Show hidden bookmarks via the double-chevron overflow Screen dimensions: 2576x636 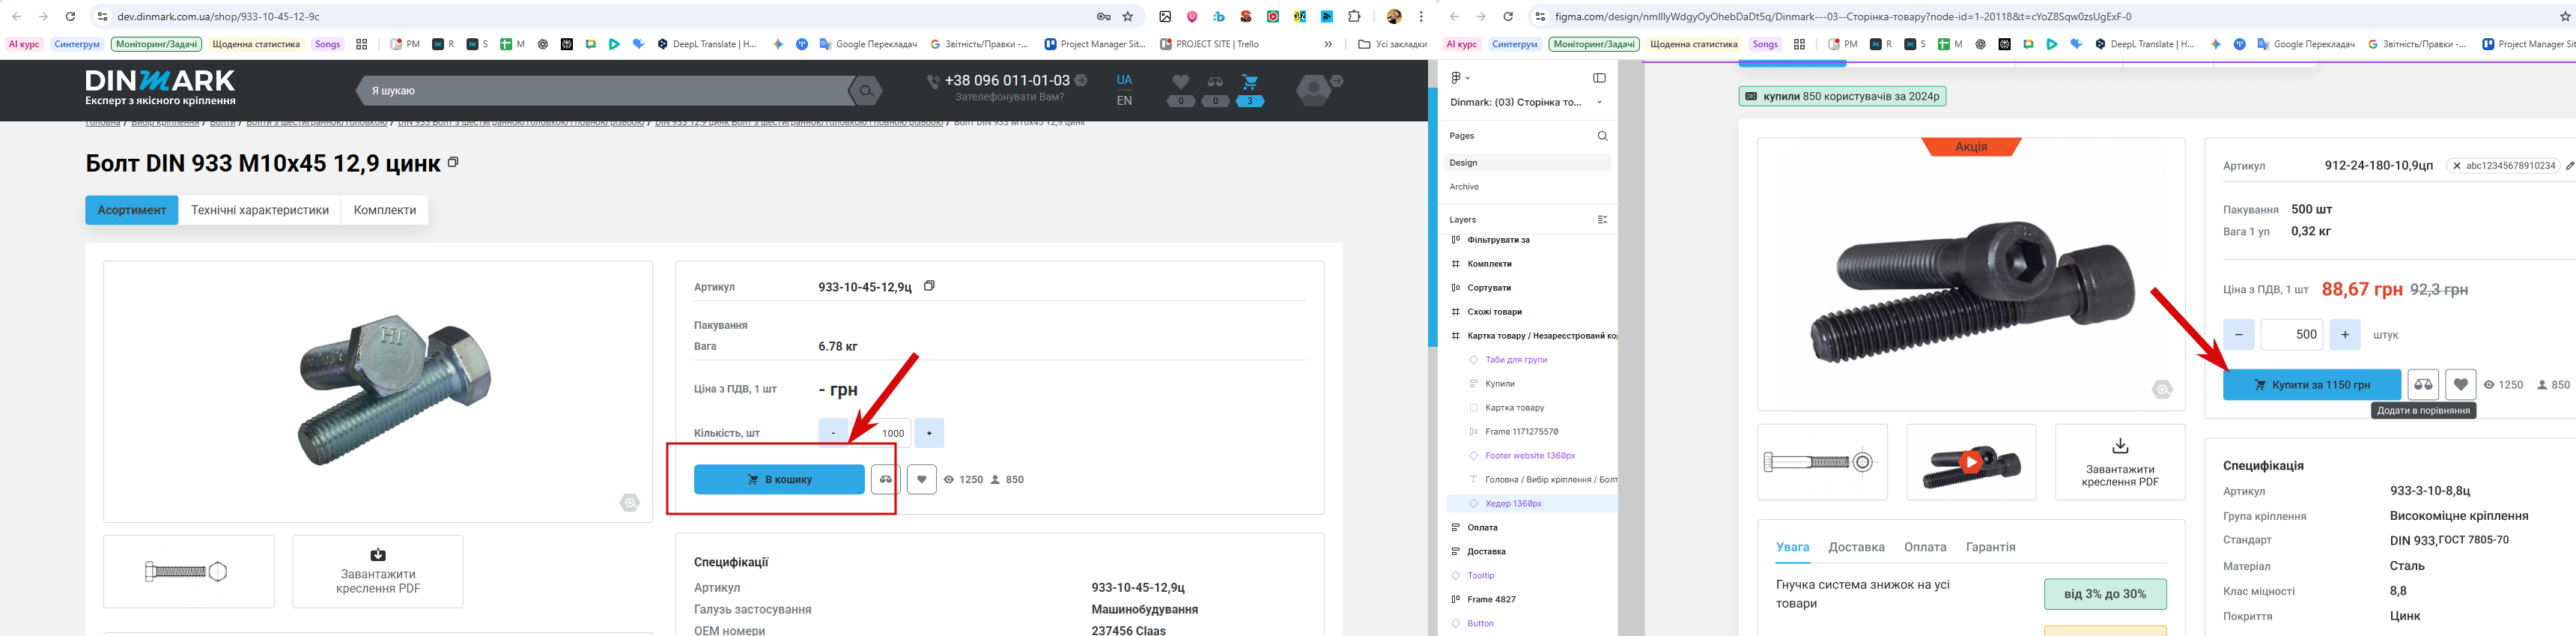1328,44
